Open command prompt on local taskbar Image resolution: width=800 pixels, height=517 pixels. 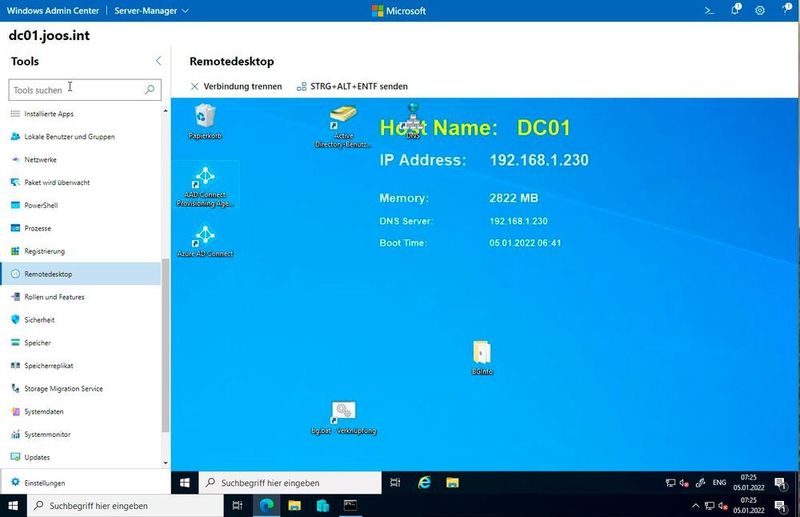(x=350, y=506)
